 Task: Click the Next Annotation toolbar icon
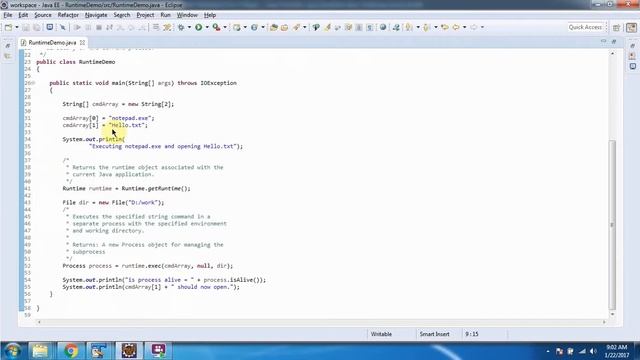pos(409,27)
